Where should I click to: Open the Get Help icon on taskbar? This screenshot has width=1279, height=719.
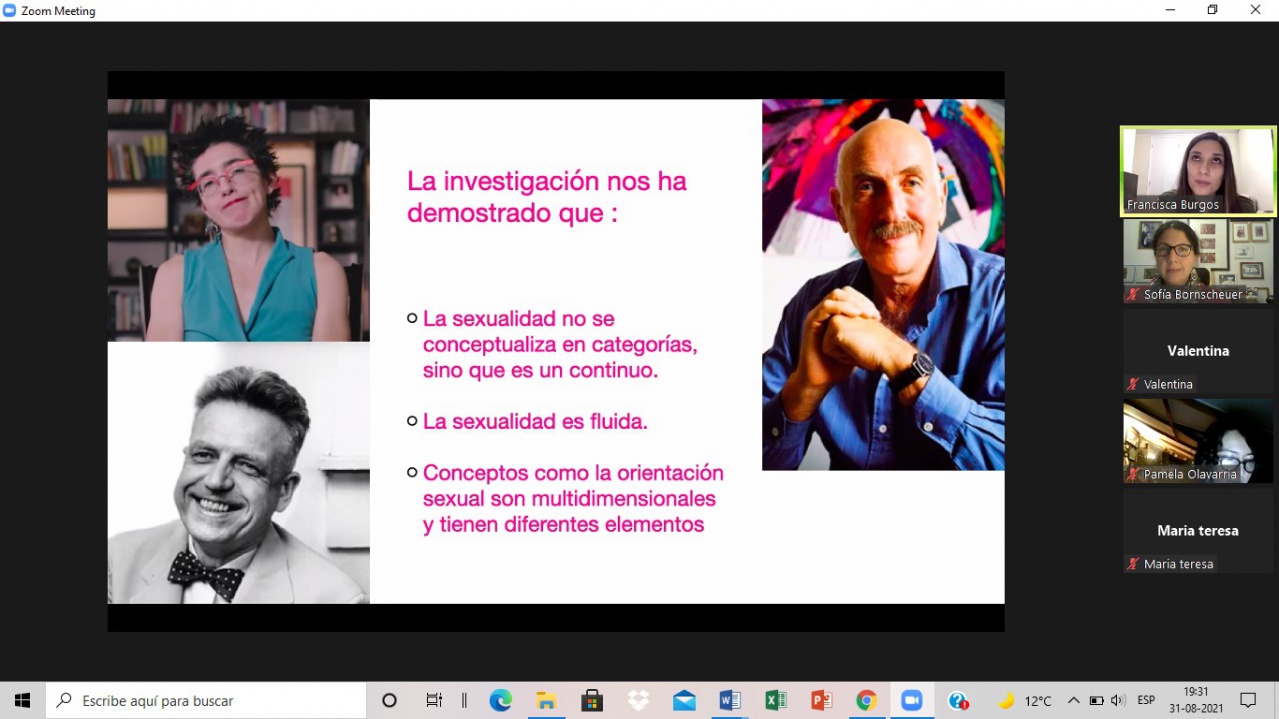[x=958, y=700]
